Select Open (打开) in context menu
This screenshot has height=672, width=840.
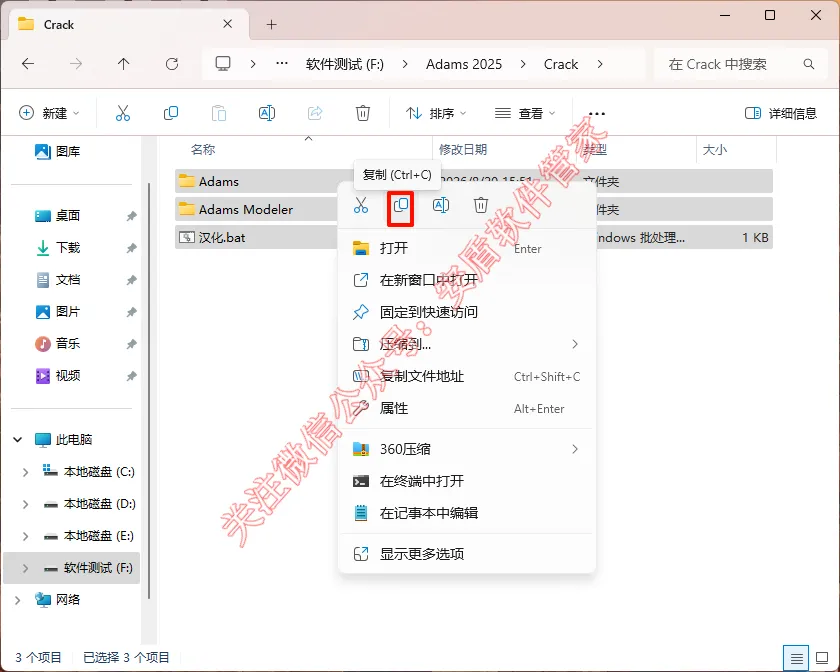pos(467,248)
